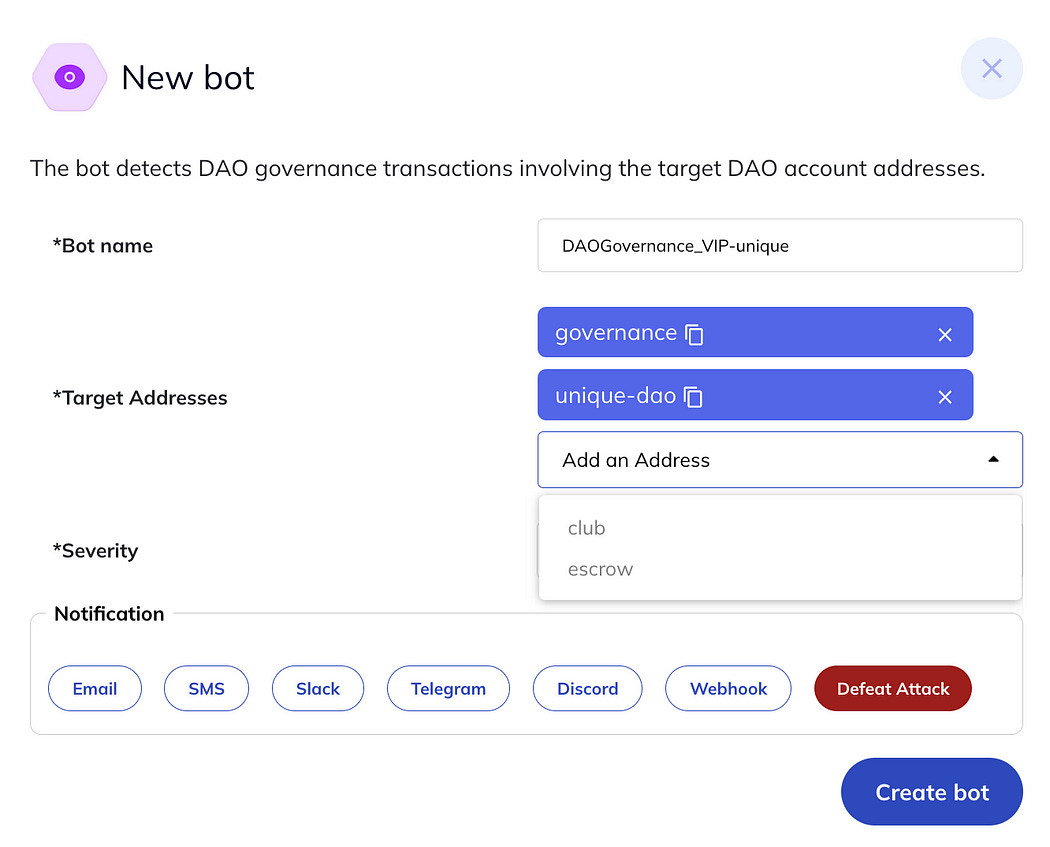The width and height of the screenshot is (1050, 847).
Task: Enable SMS notification
Action: (206, 688)
